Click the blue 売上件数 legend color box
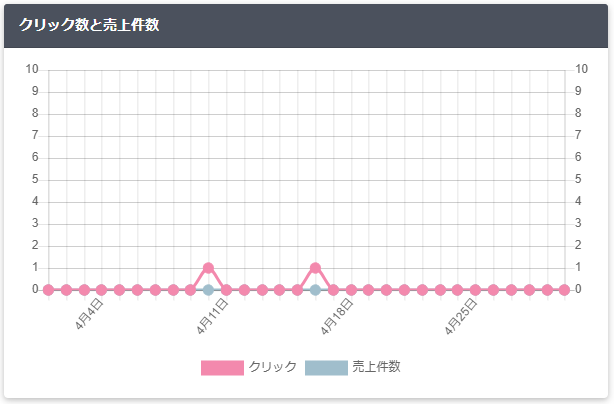 click(326, 368)
